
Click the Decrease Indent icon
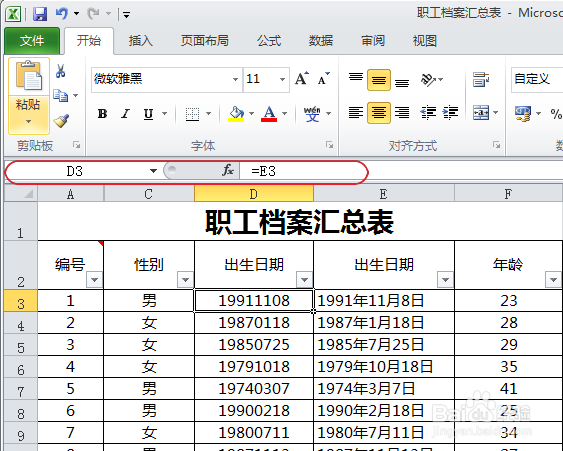(428, 113)
